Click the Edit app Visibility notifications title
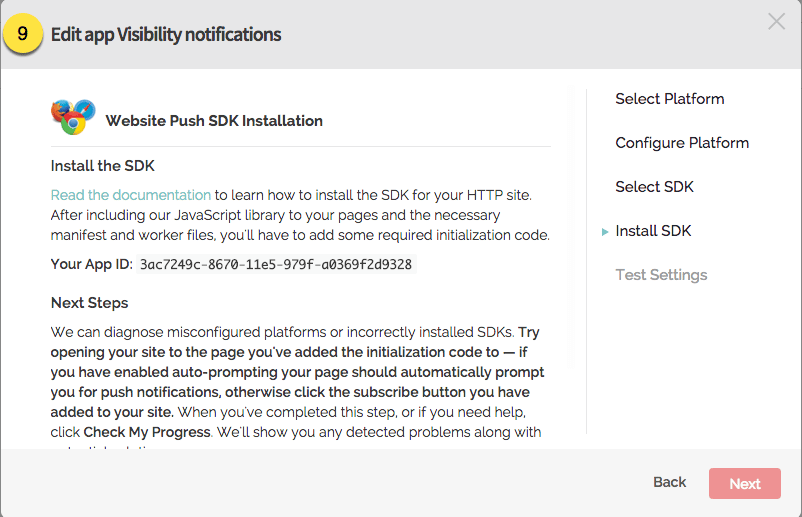The height and width of the screenshot is (517, 802). tap(166, 35)
